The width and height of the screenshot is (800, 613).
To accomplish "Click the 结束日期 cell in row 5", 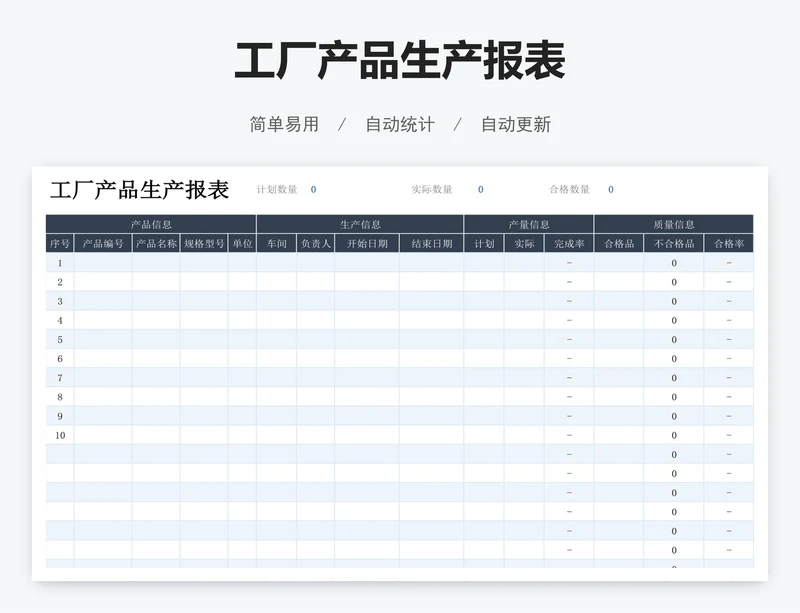I will 432,339.
